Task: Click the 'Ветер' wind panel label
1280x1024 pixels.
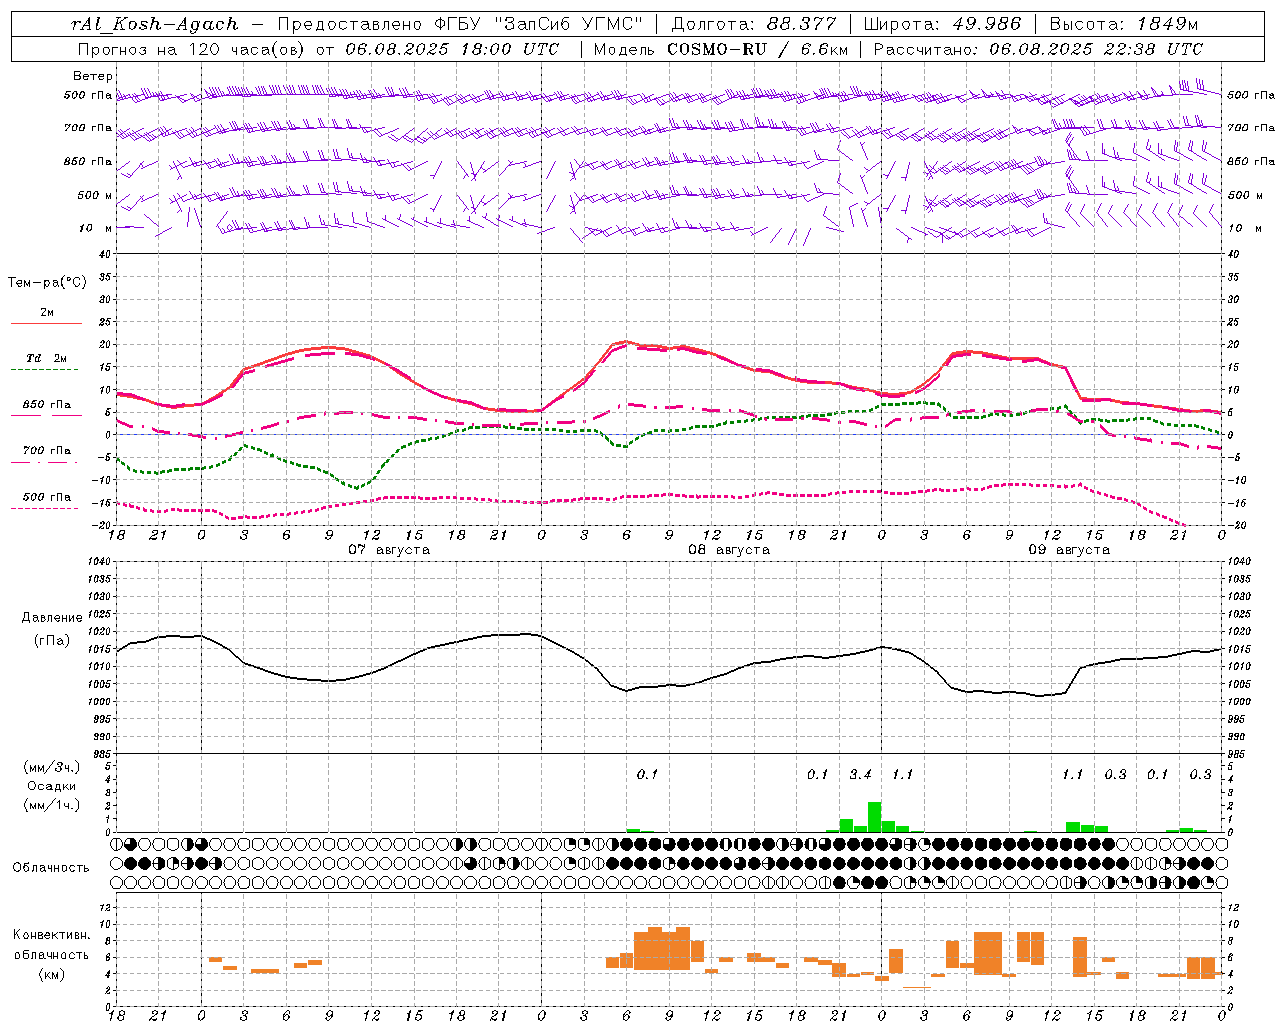Action: 93,76
